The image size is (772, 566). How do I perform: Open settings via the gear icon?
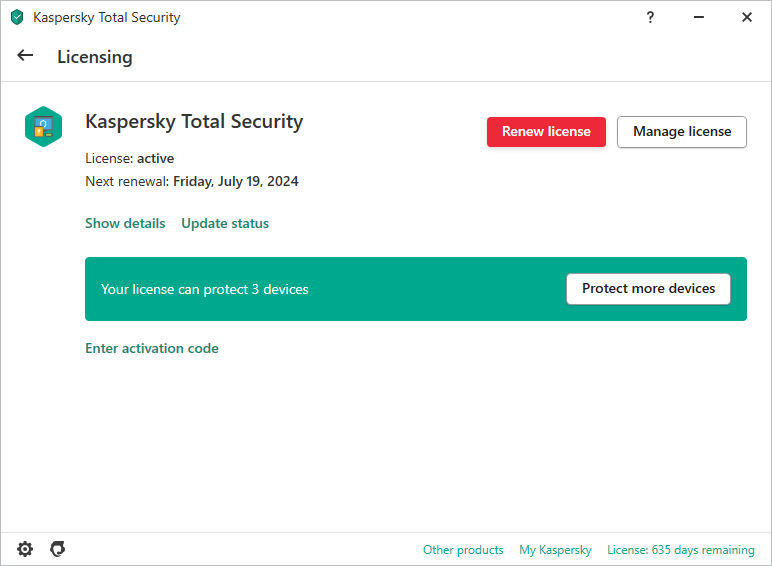pos(25,549)
